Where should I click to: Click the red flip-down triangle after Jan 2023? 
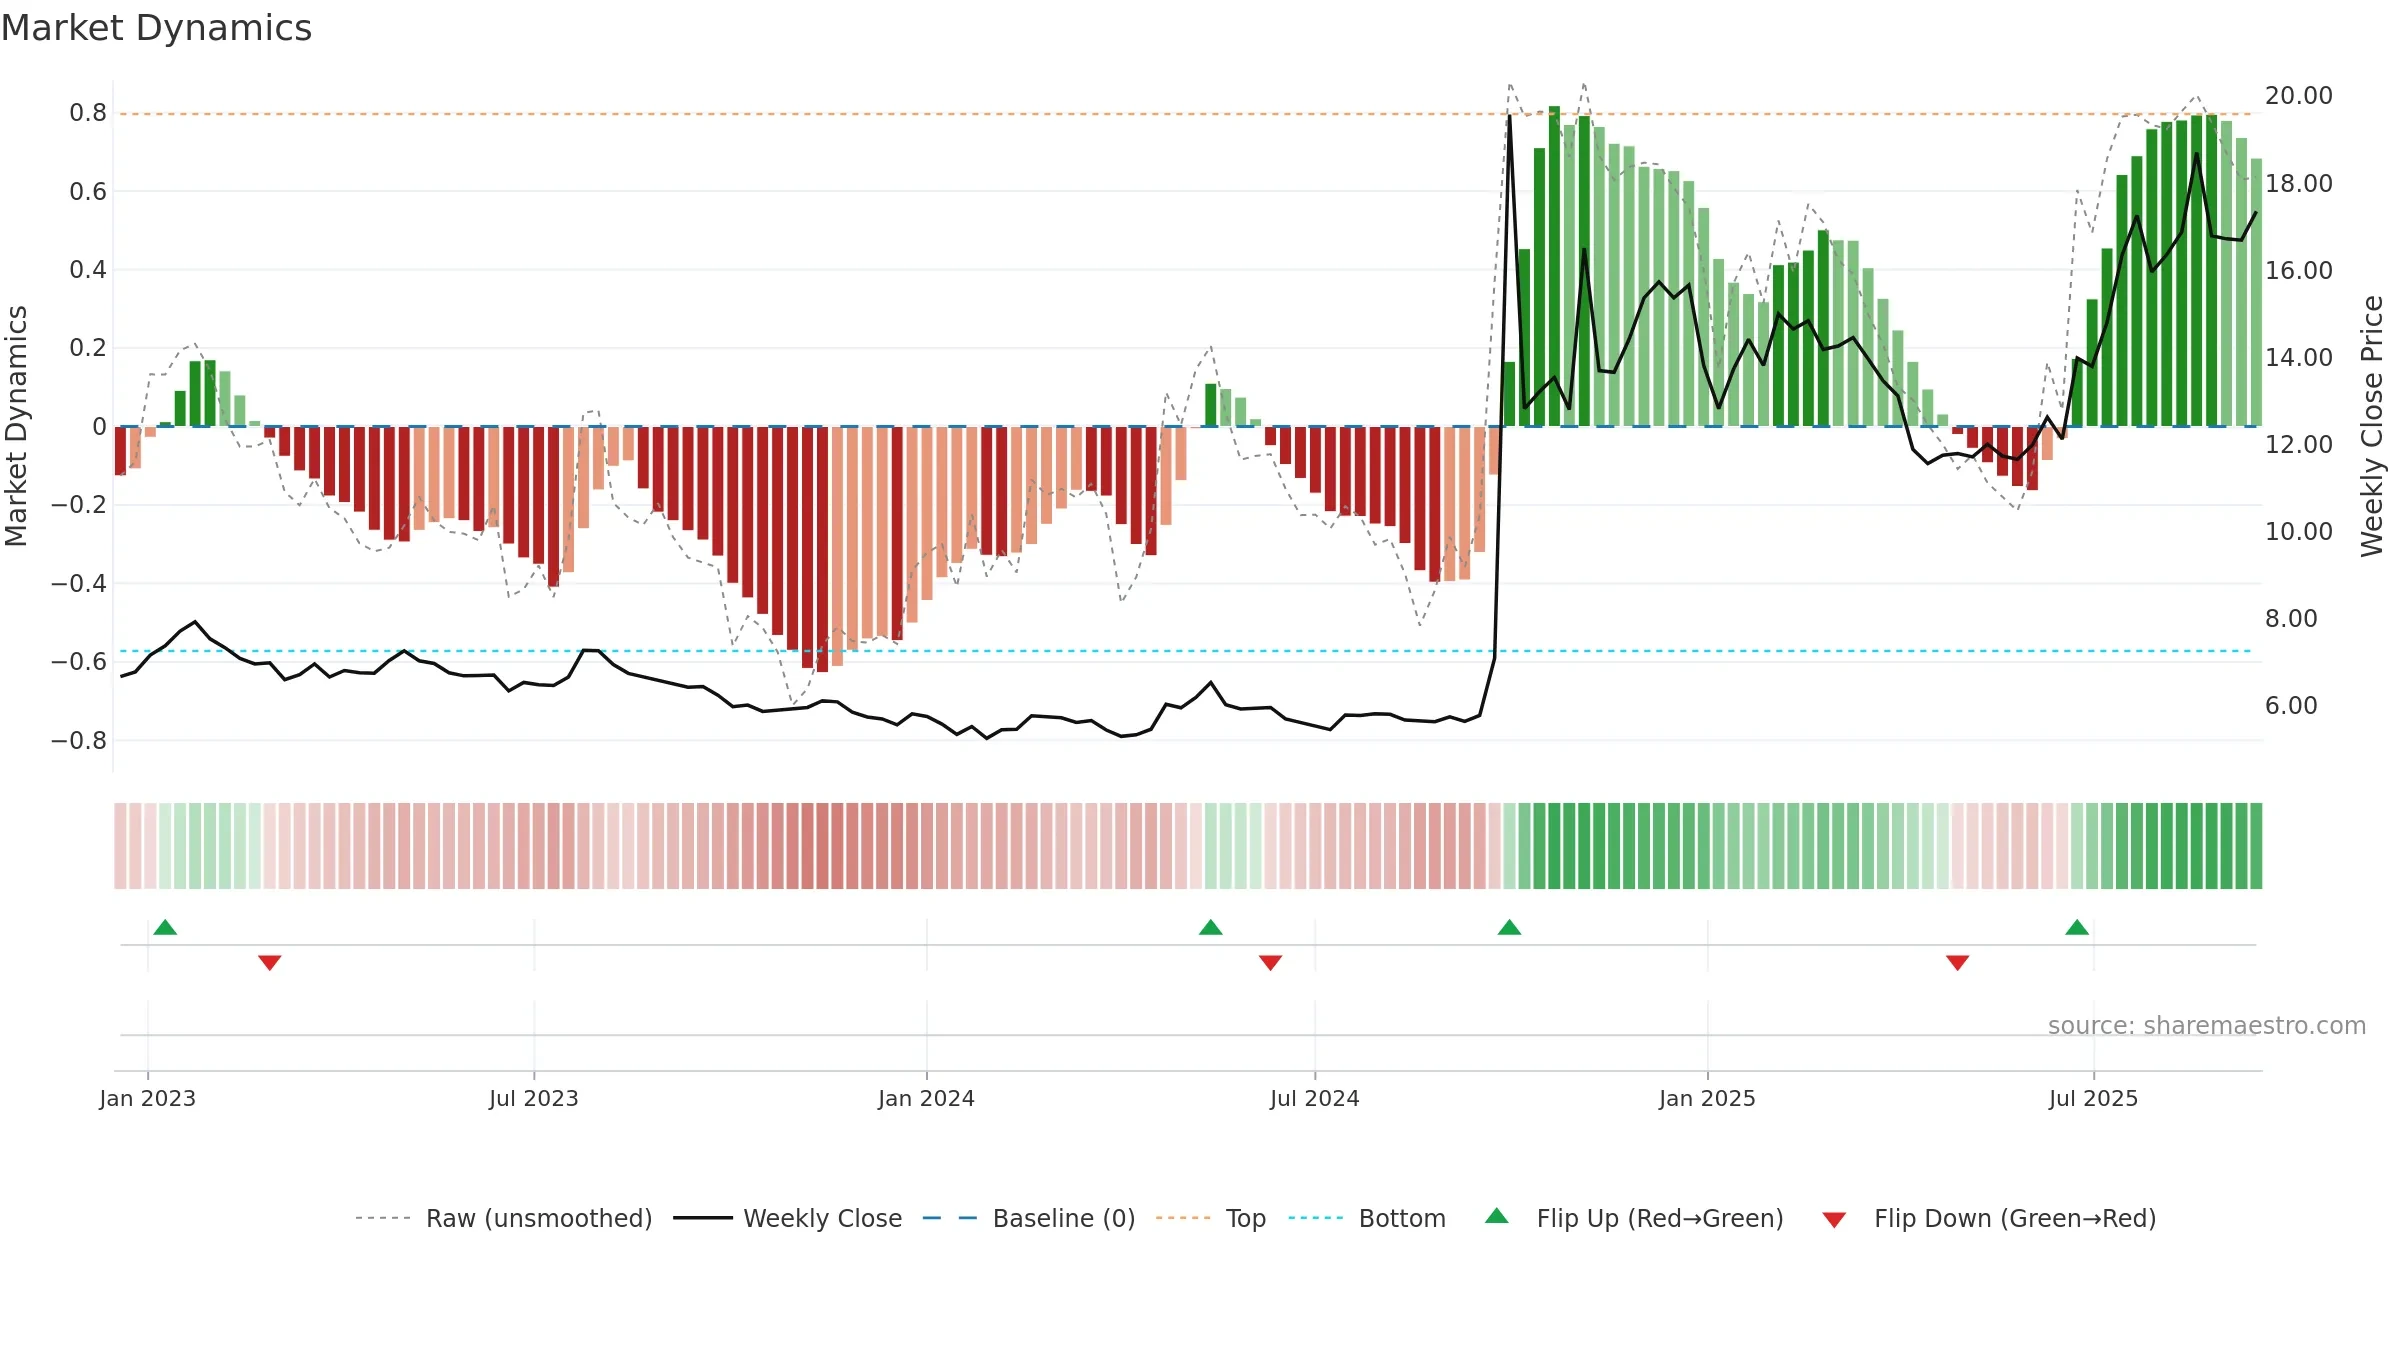point(270,963)
